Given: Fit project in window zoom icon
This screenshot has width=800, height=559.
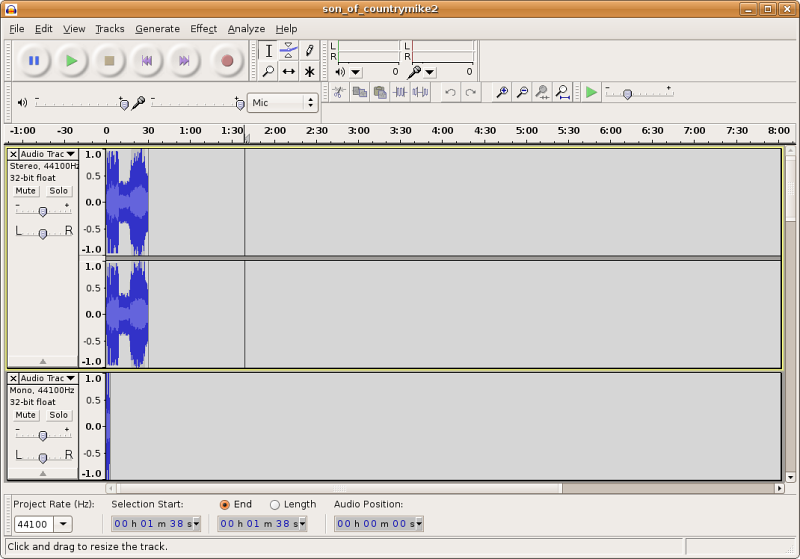Looking at the screenshot, I should point(563,92).
